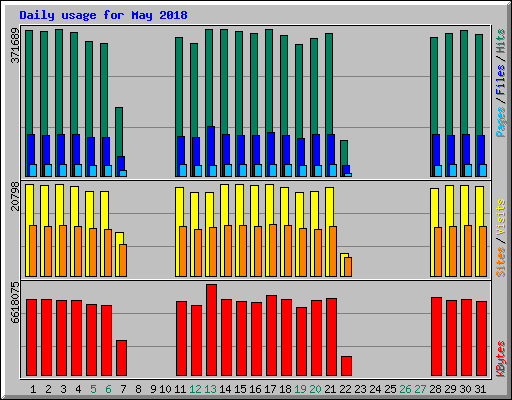Click the short red KBytes bar for day 22
The image size is (512, 400).
[346, 366]
